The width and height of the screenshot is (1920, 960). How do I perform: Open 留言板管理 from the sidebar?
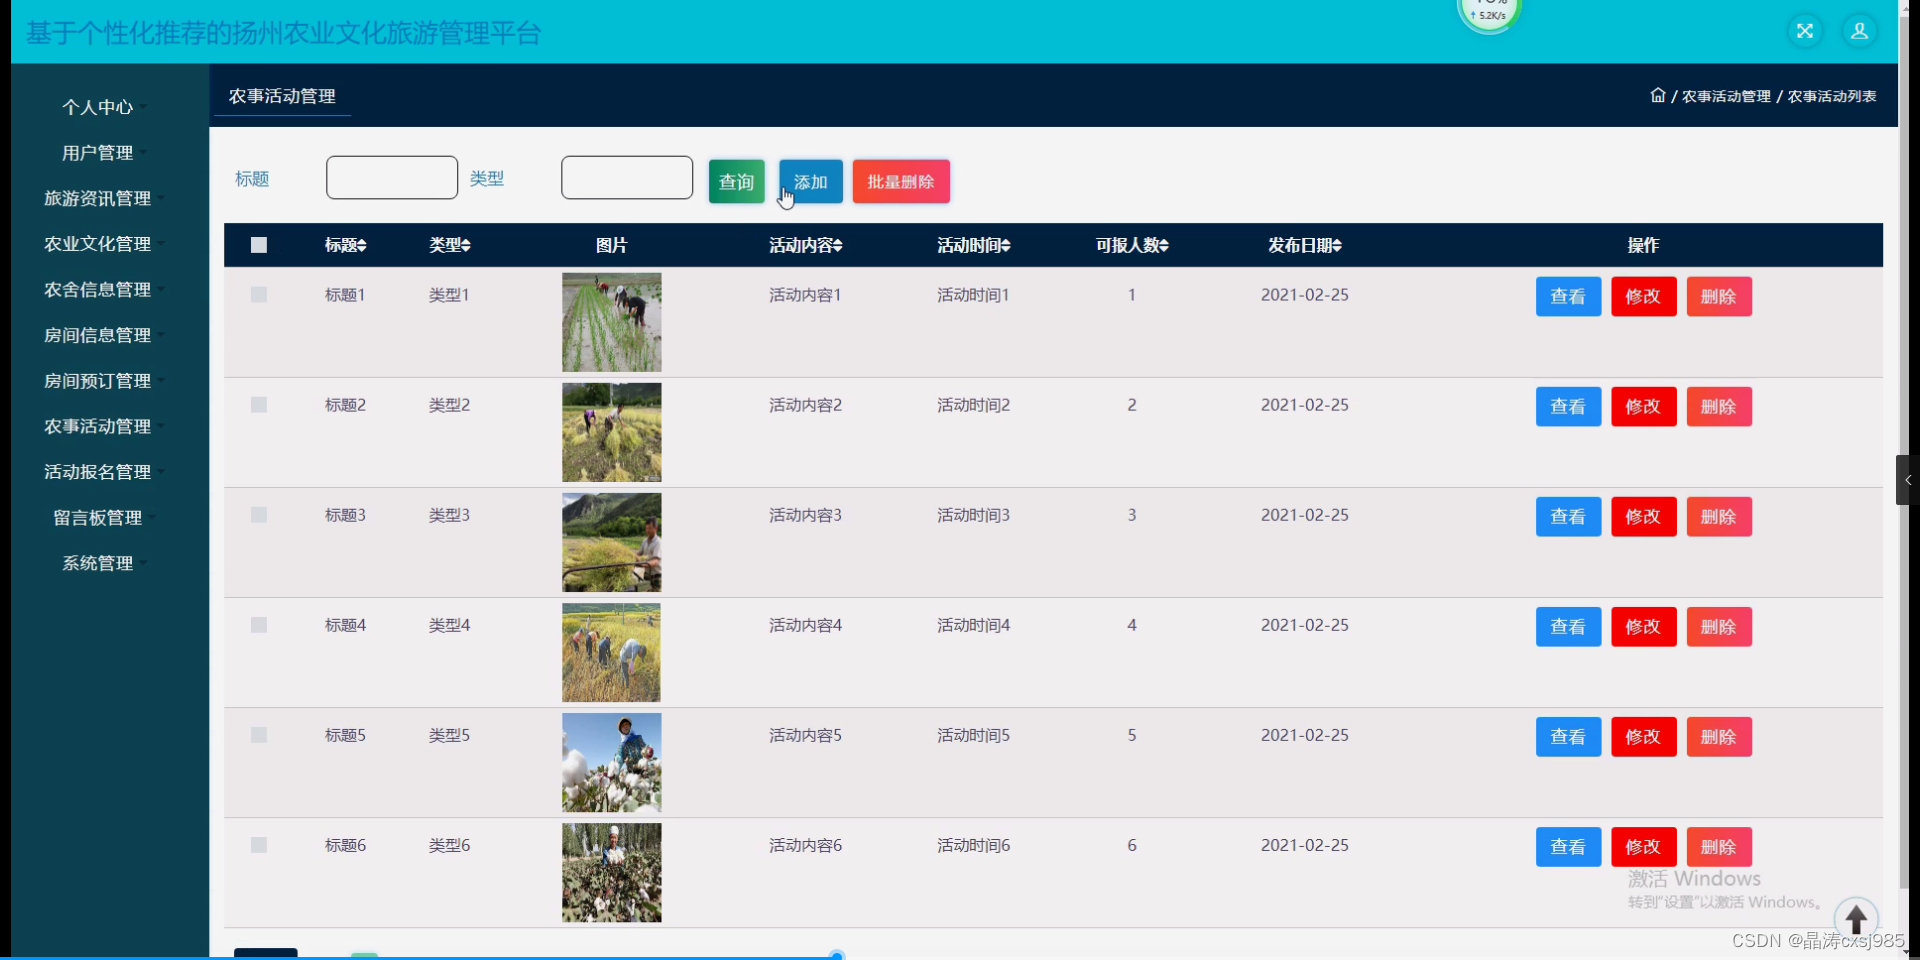click(x=98, y=518)
